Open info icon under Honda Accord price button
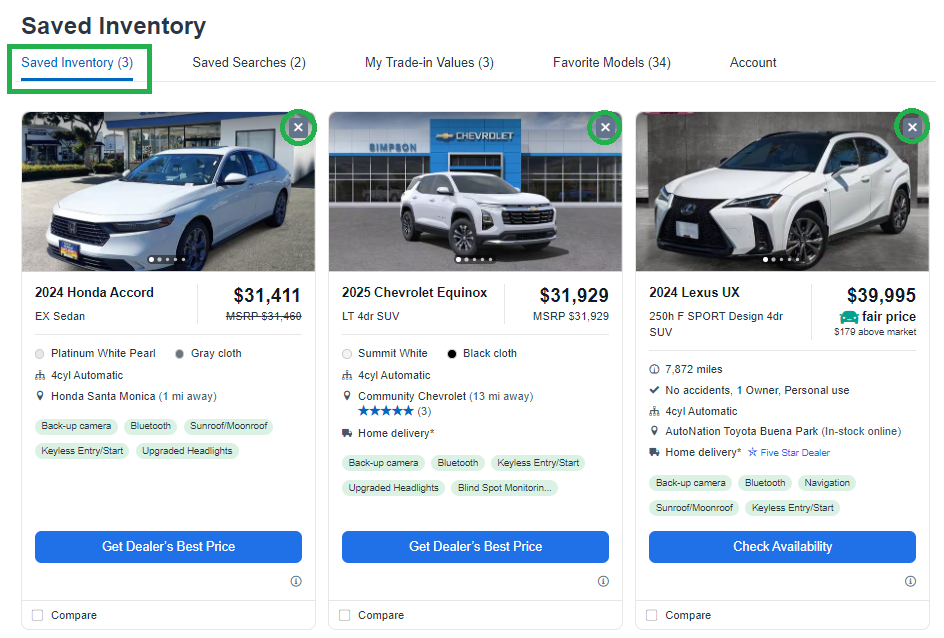Viewport: 944px width, 638px height. point(296,581)
